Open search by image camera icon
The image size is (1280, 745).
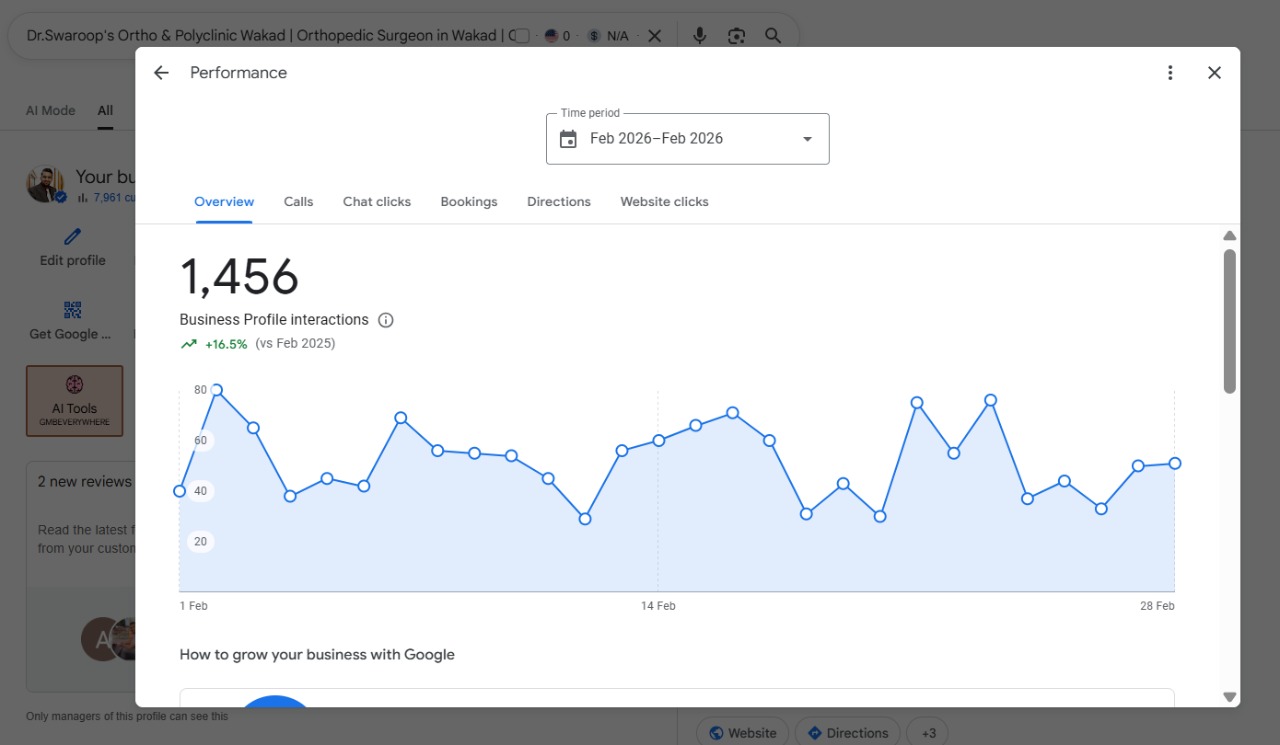737,36
